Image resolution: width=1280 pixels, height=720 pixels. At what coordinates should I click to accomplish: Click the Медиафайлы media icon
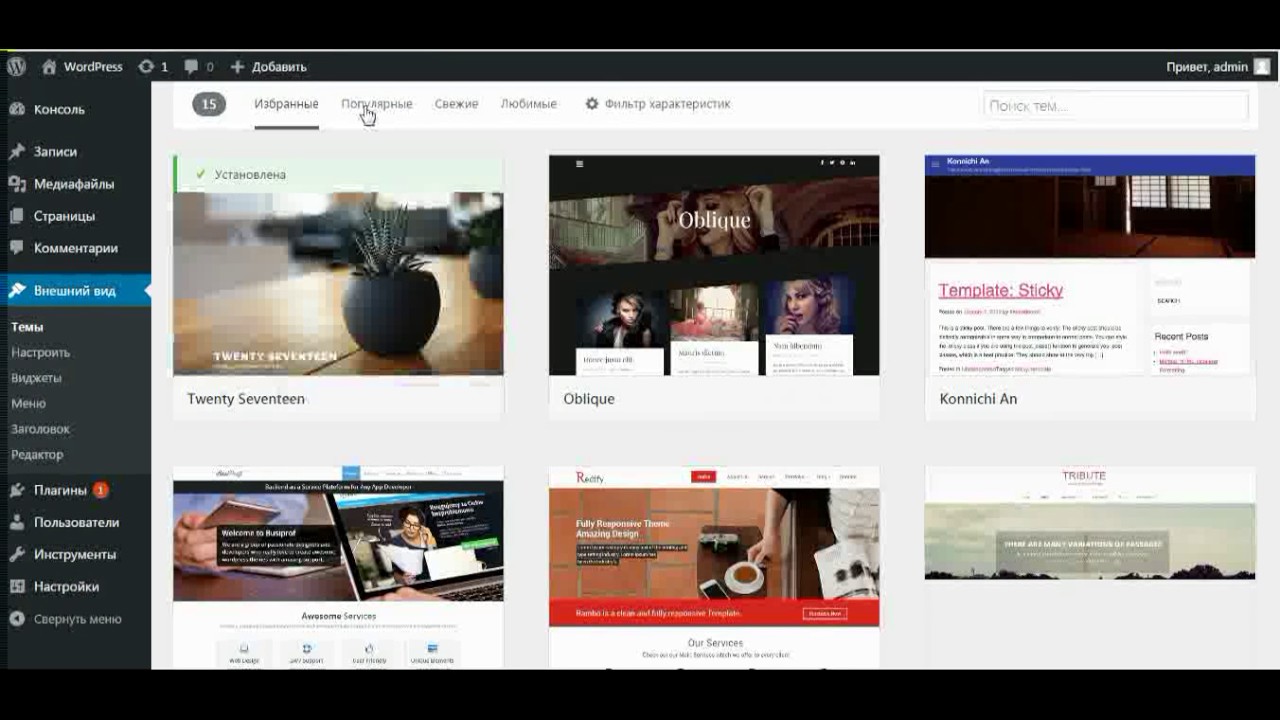17,184
